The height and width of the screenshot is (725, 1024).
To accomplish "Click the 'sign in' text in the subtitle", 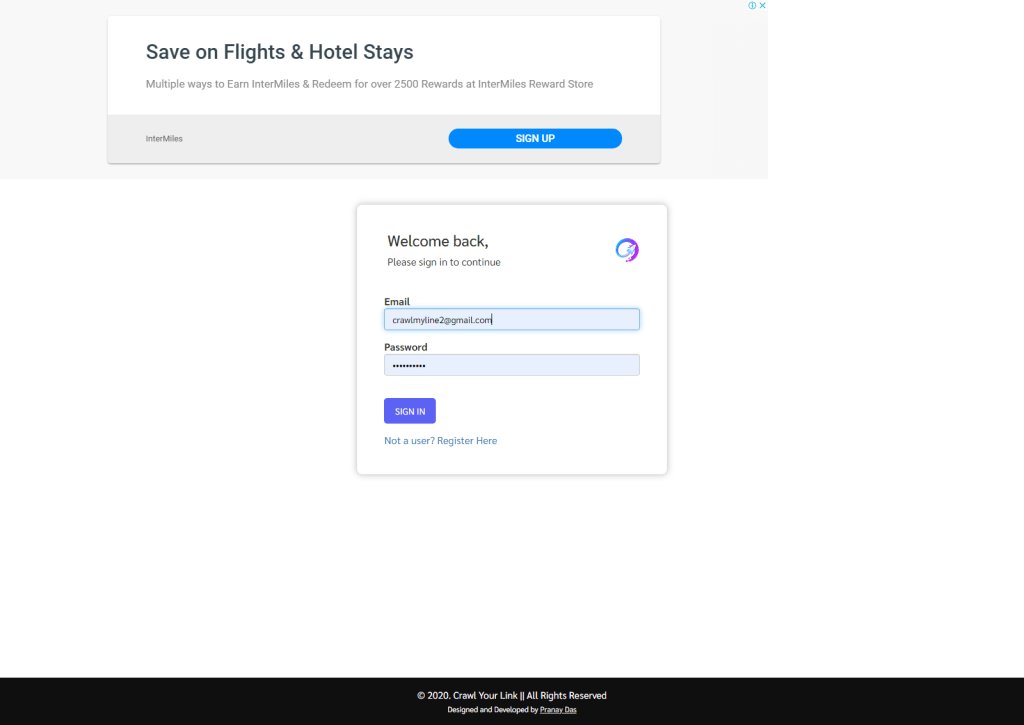I will pyautogui.click(x=433, y=262).
